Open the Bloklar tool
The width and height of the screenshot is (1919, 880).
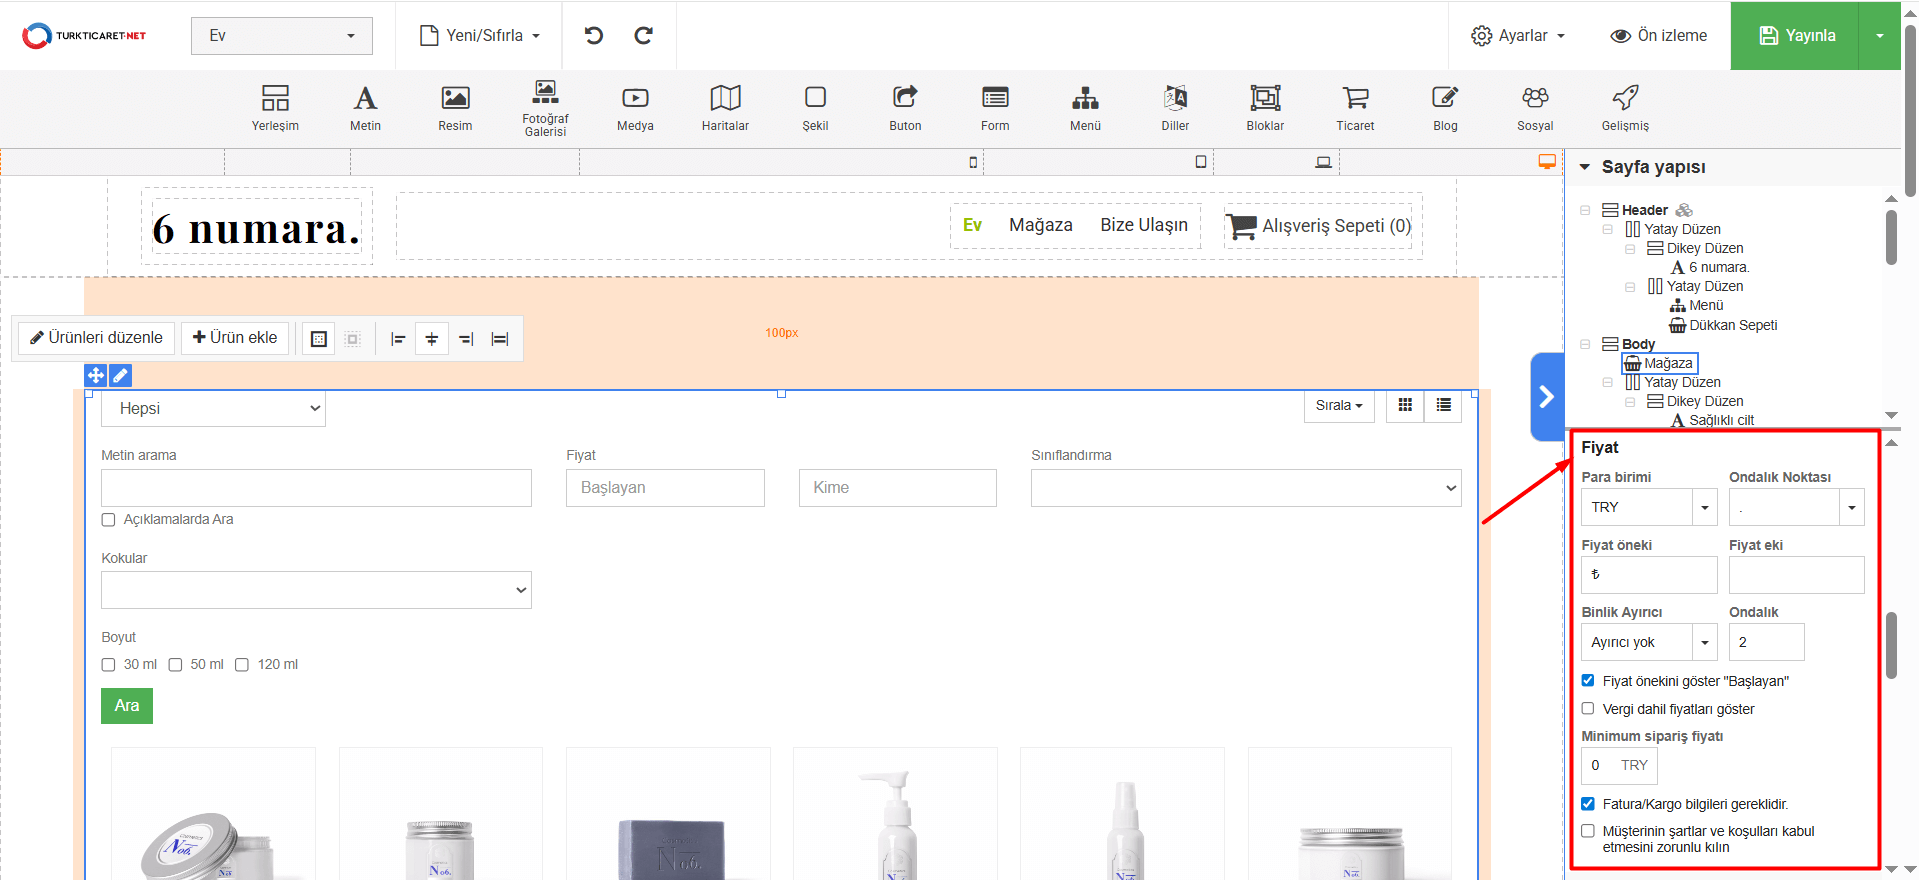(x=1265, y=108)
